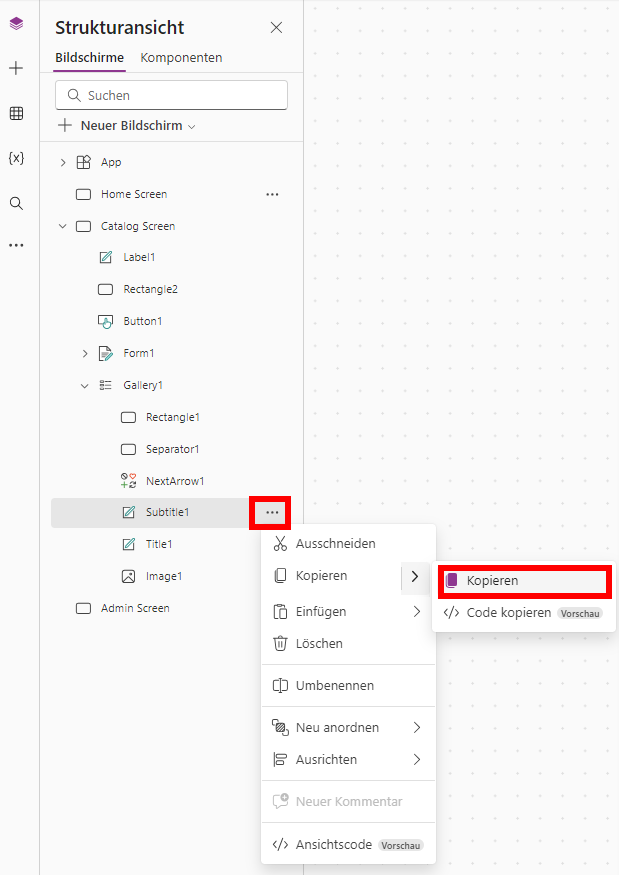
Task: Select NextArrow1 in the tree
Action: (175, 481)
